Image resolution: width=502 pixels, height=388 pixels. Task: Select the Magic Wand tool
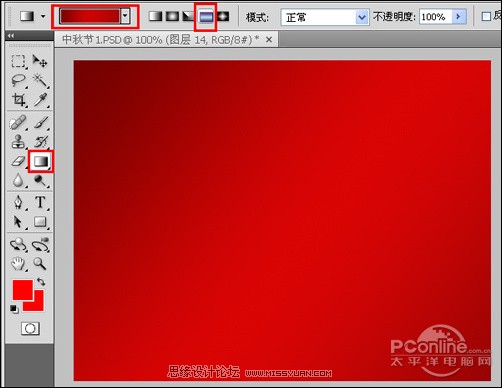[40, 81]
